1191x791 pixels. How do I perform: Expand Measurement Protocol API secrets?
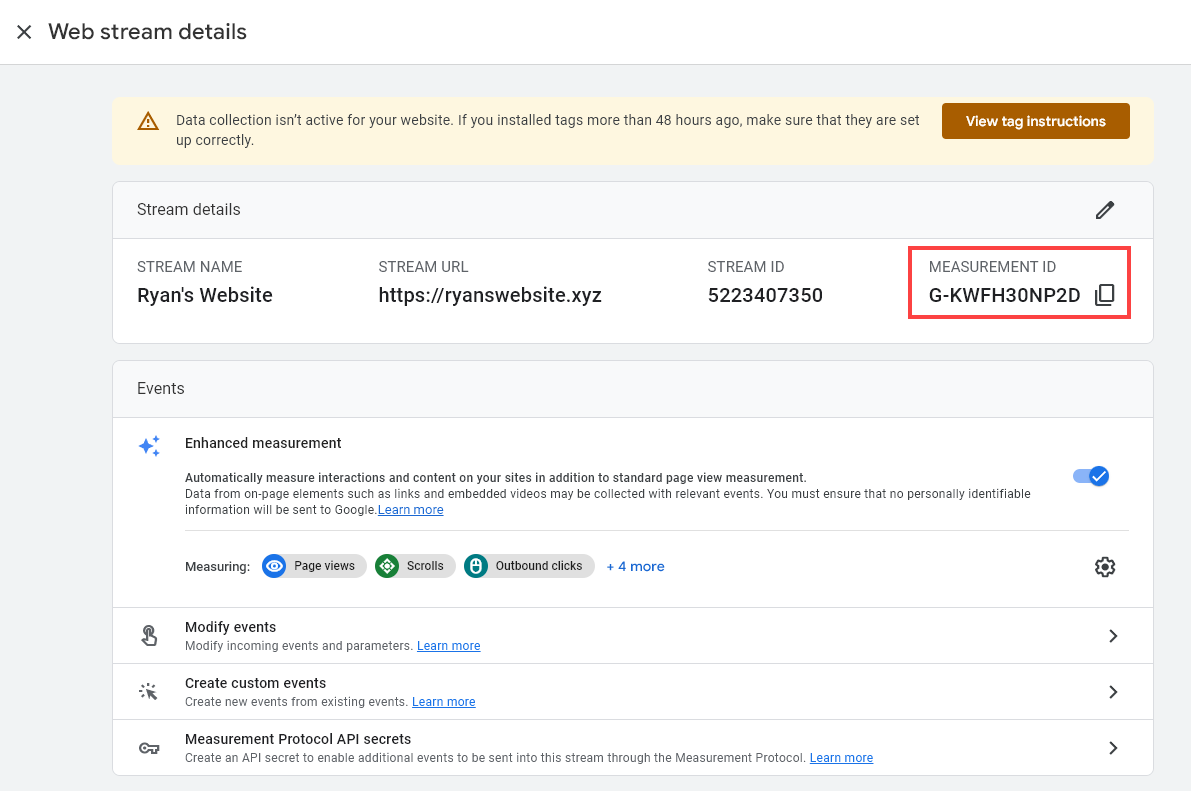tap(1113, 747)
